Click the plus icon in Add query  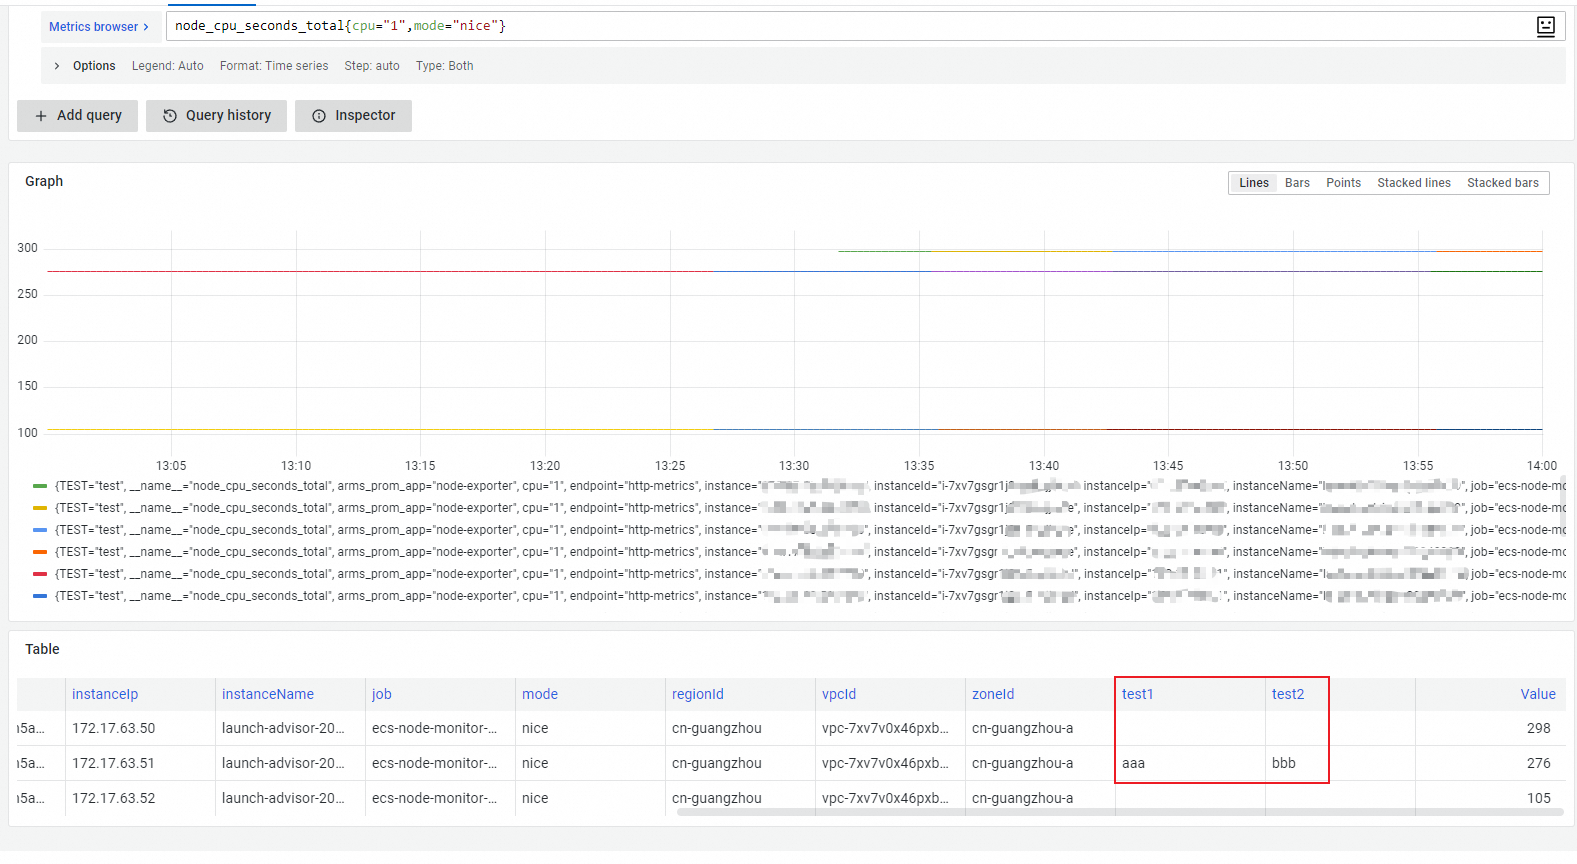(x=41, y=116)
